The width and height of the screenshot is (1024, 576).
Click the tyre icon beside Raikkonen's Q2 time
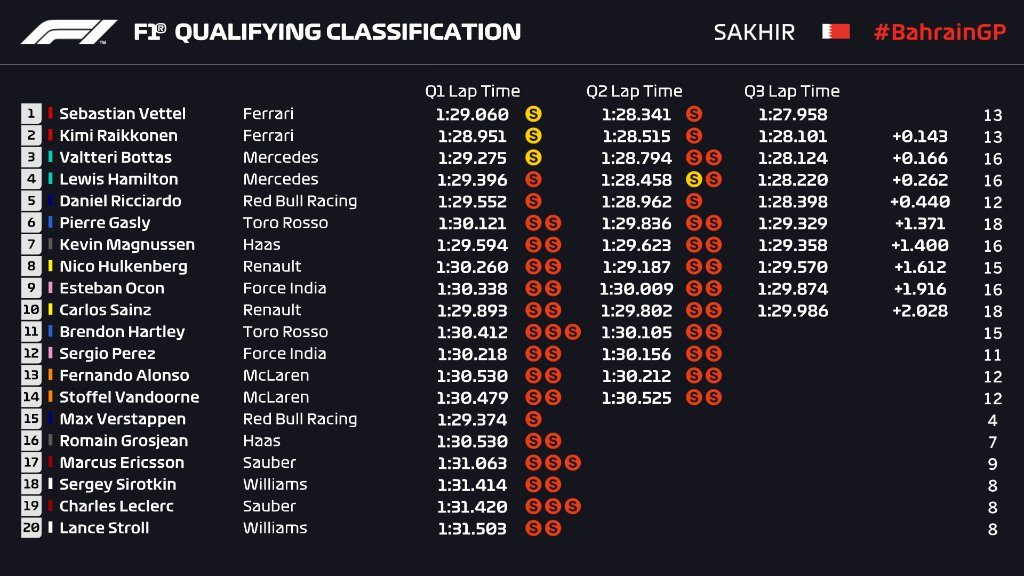point(693,136)
